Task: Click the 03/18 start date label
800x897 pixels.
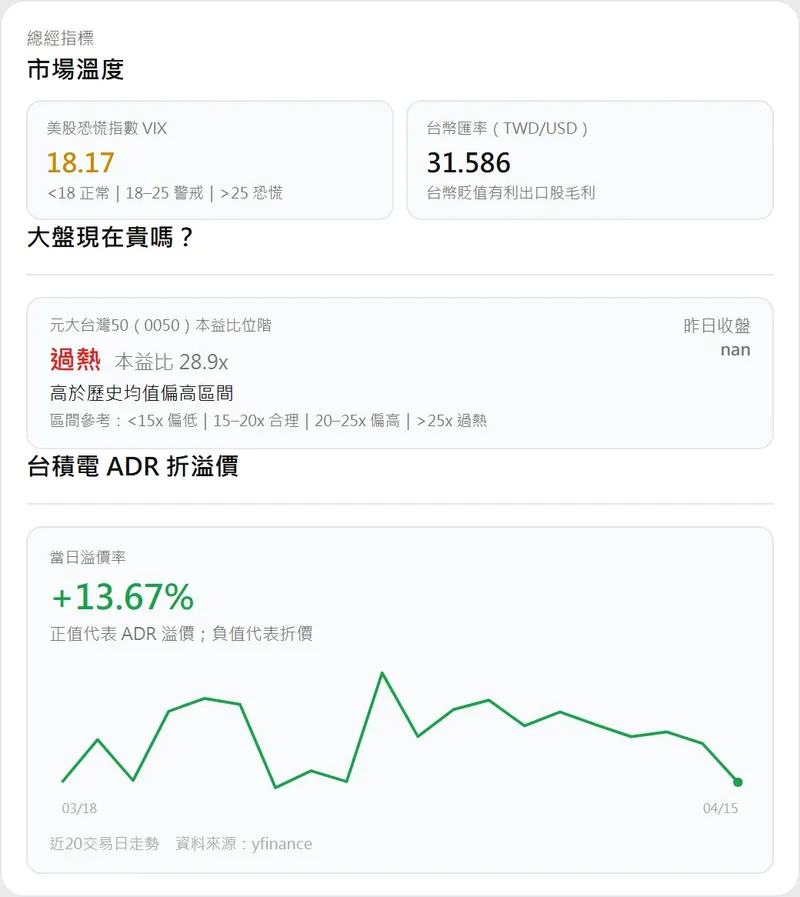Action: point(80,809)
